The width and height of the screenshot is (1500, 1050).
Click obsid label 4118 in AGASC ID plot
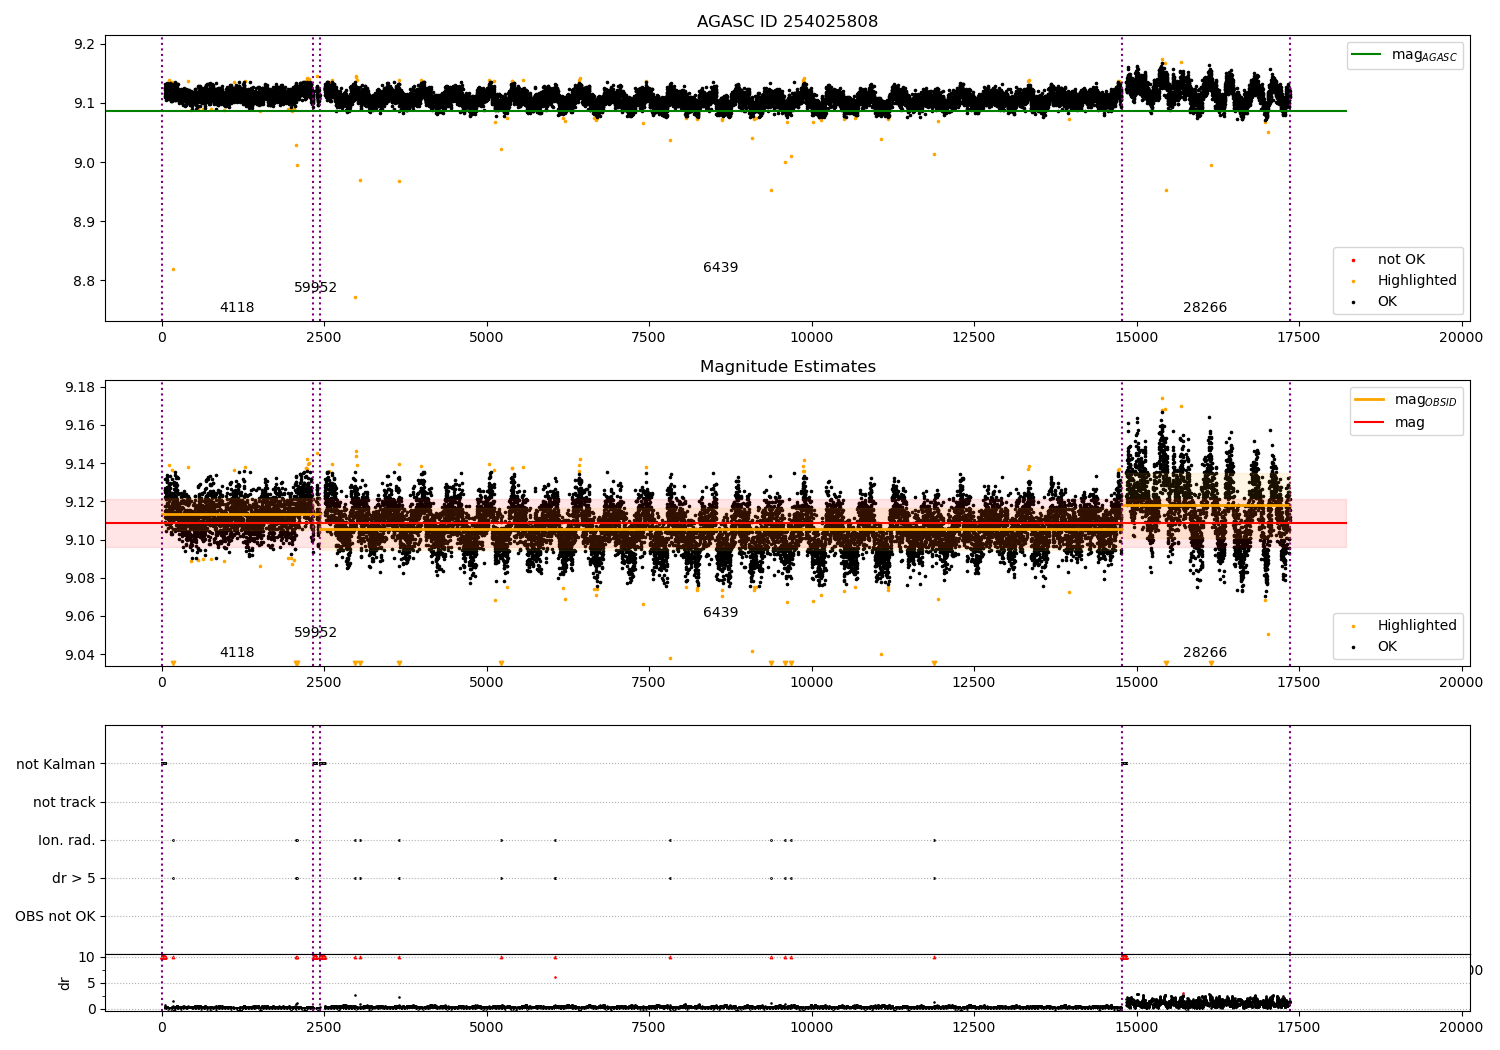pyautogui.click(x=237, y=308)
